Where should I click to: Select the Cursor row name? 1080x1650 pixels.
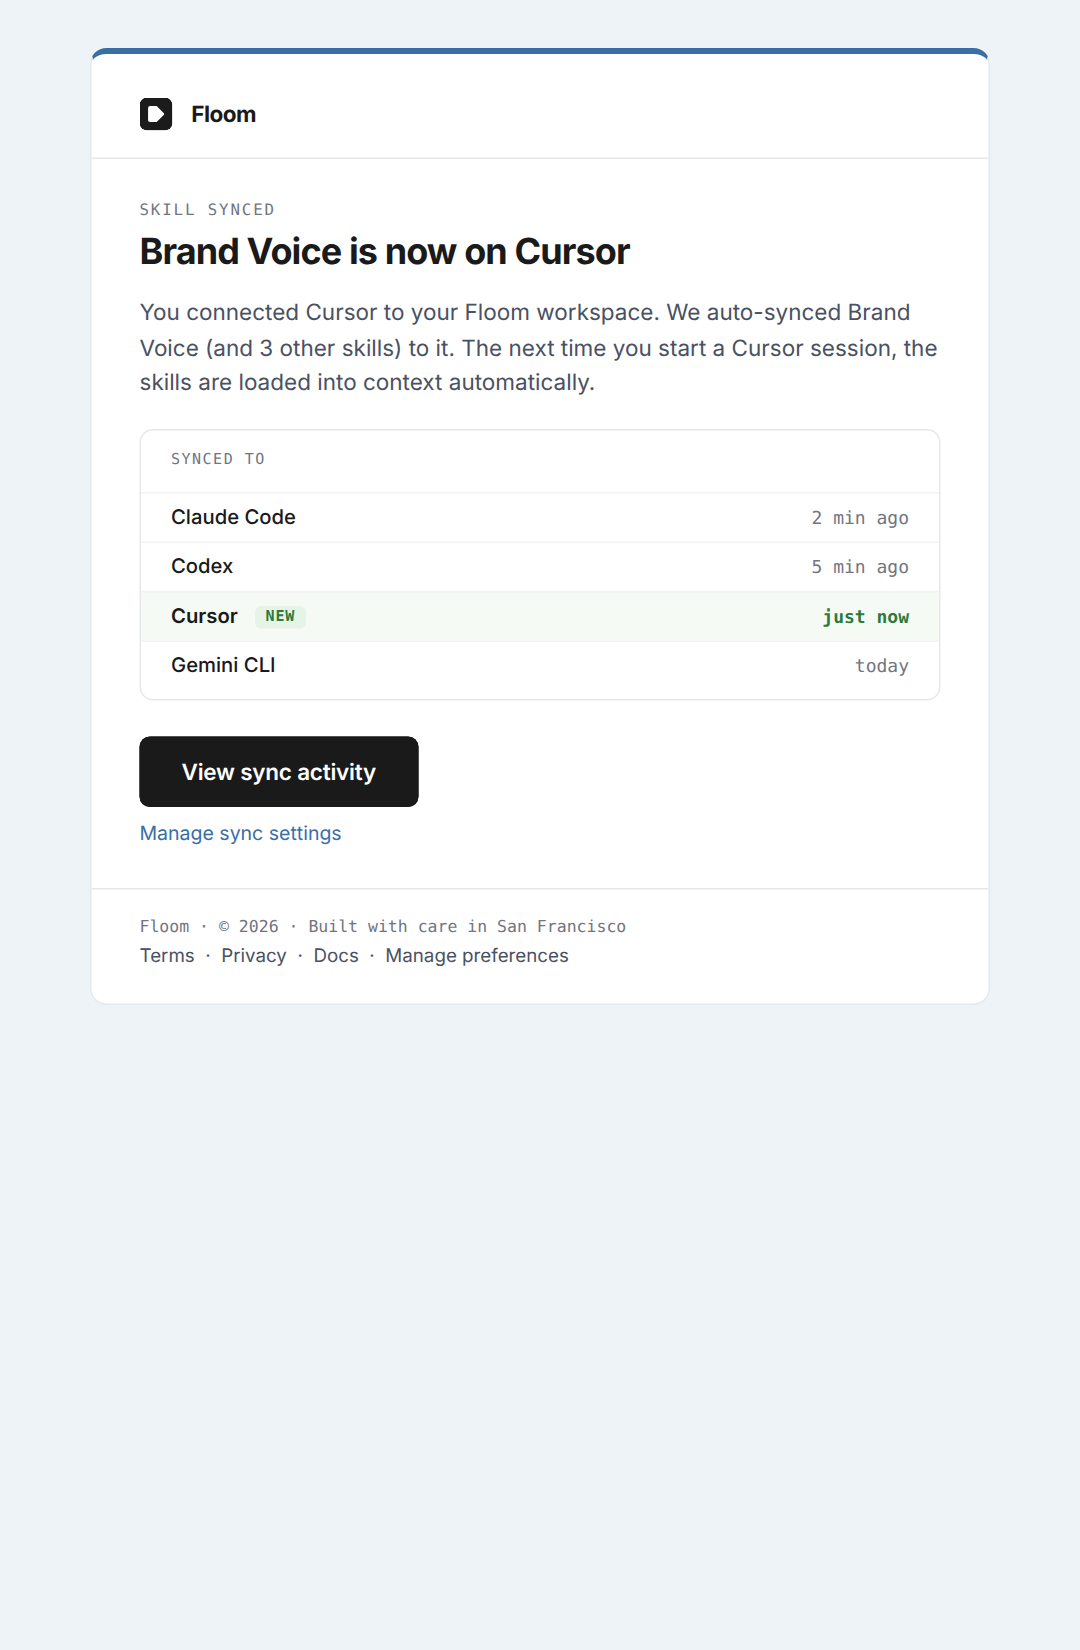204,616
